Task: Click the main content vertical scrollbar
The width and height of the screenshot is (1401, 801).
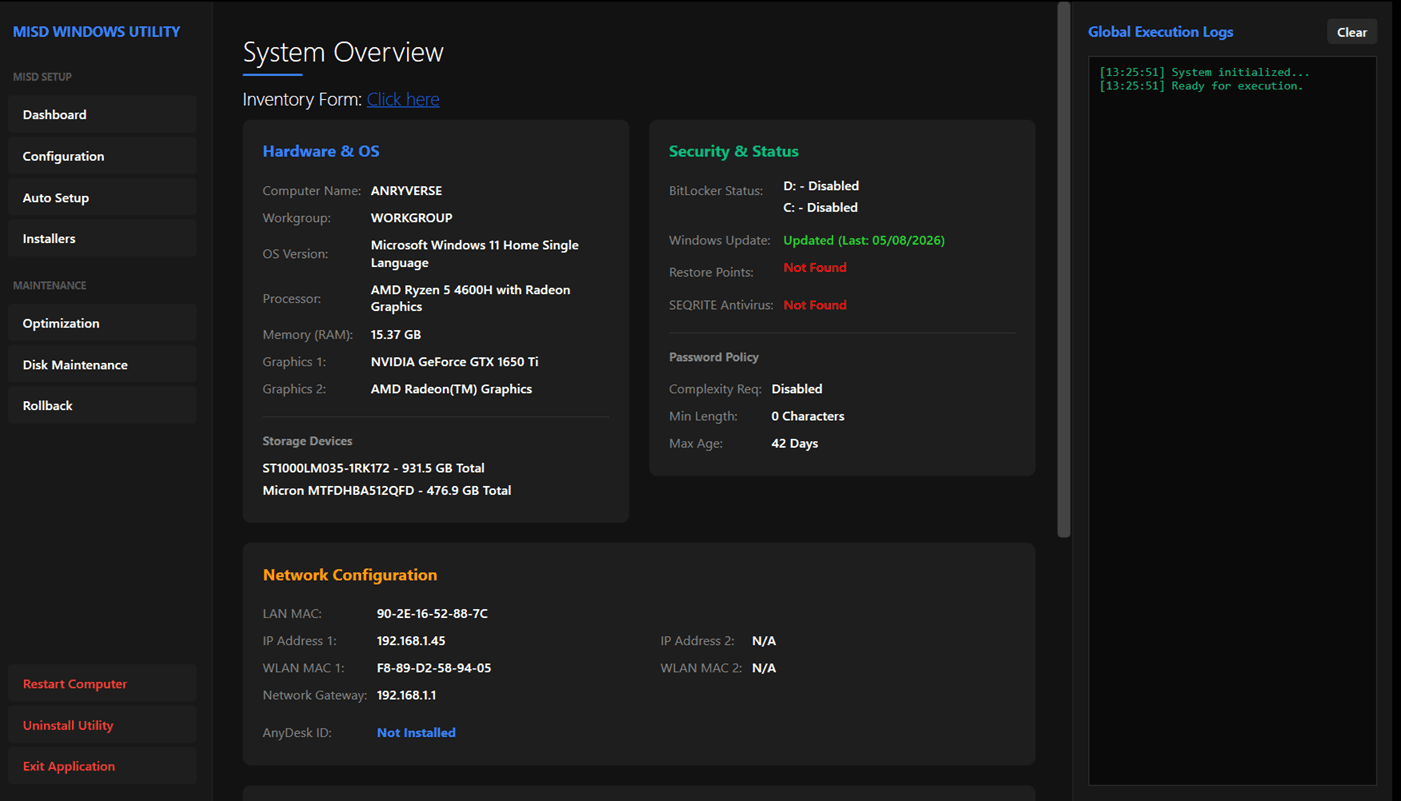Action: click(x=1064, y=270)
